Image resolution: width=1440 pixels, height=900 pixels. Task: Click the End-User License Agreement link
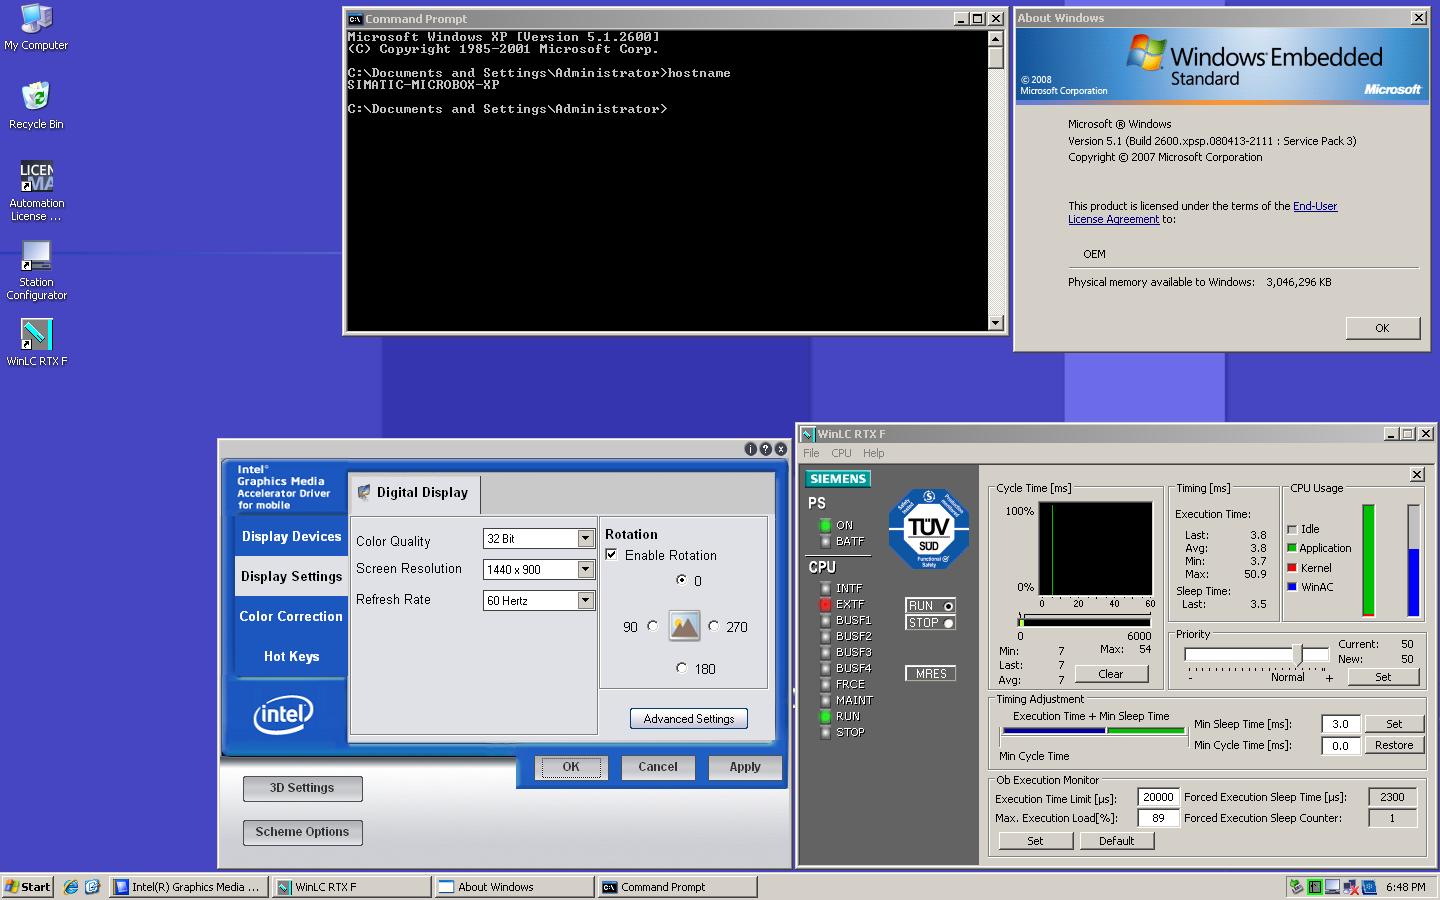click(x=1202, y=213)
